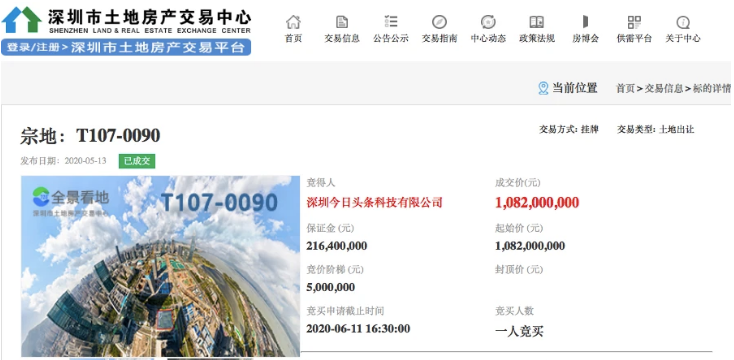
Task: Click the 已成交 status badge
Action: click(x=137, y=161)
